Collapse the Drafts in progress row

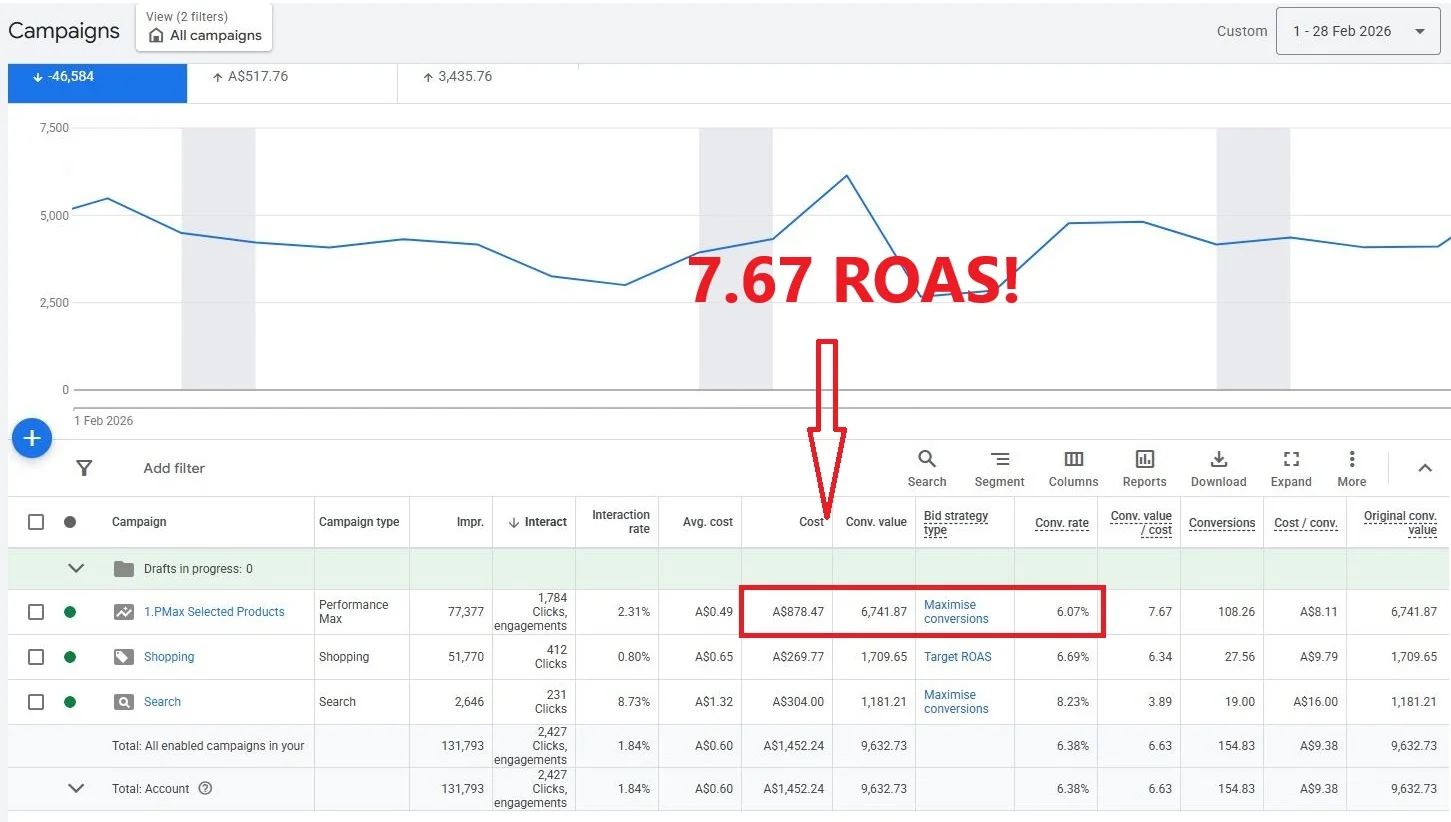76,567
